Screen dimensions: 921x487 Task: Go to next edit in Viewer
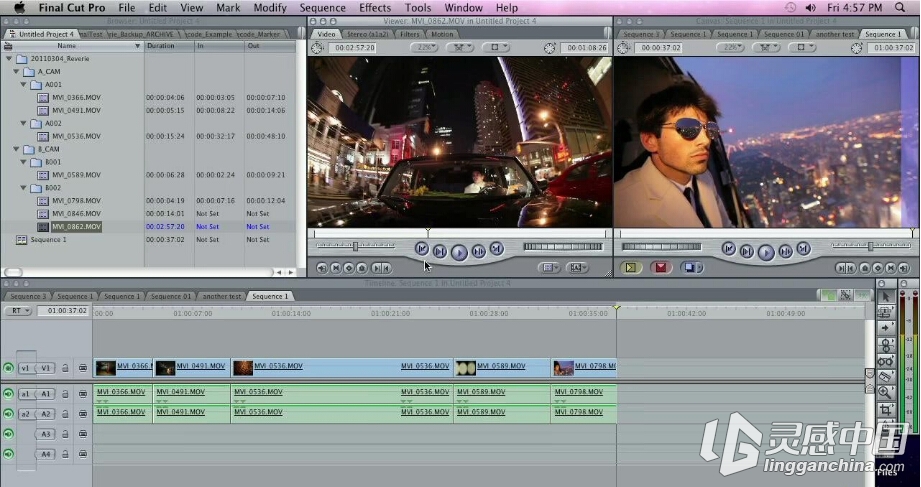[497, 248]
